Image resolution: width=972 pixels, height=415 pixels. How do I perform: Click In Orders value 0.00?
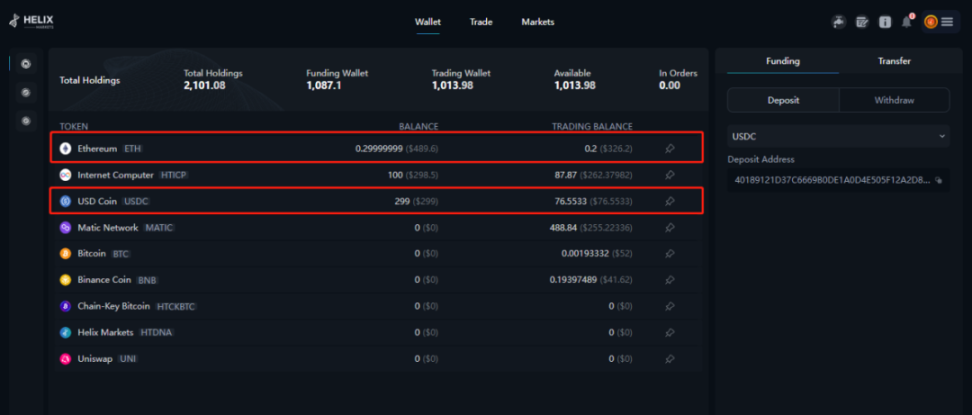(x=669, y=86)
